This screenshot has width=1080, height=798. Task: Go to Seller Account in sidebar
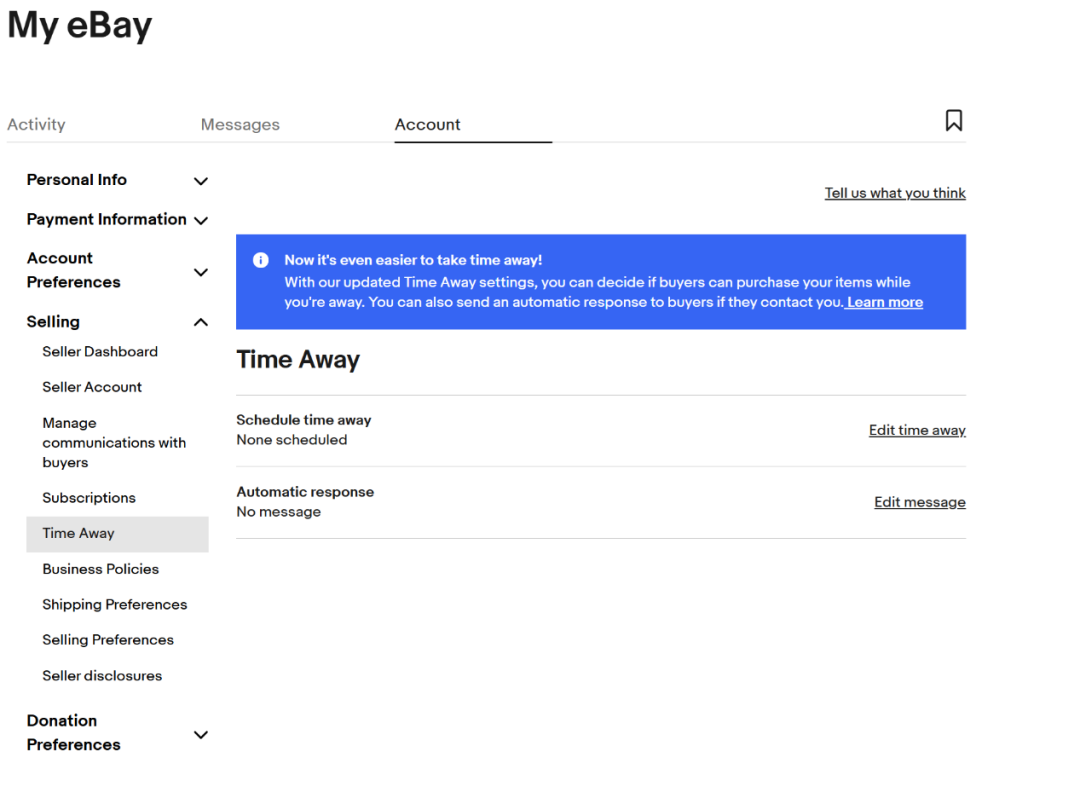[x=92, y=387]
